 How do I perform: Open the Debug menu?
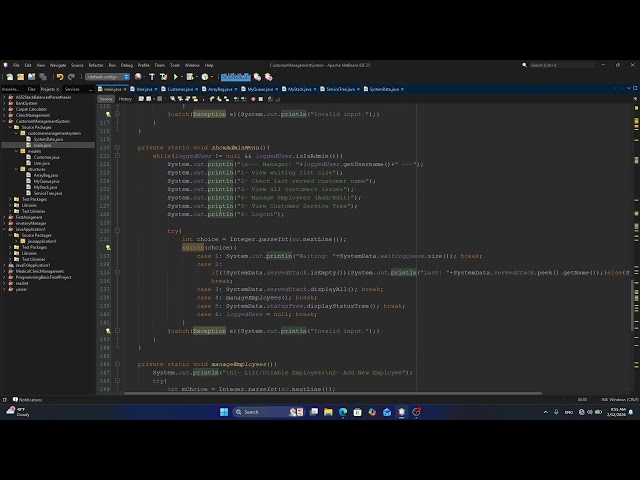click(127, 65)
